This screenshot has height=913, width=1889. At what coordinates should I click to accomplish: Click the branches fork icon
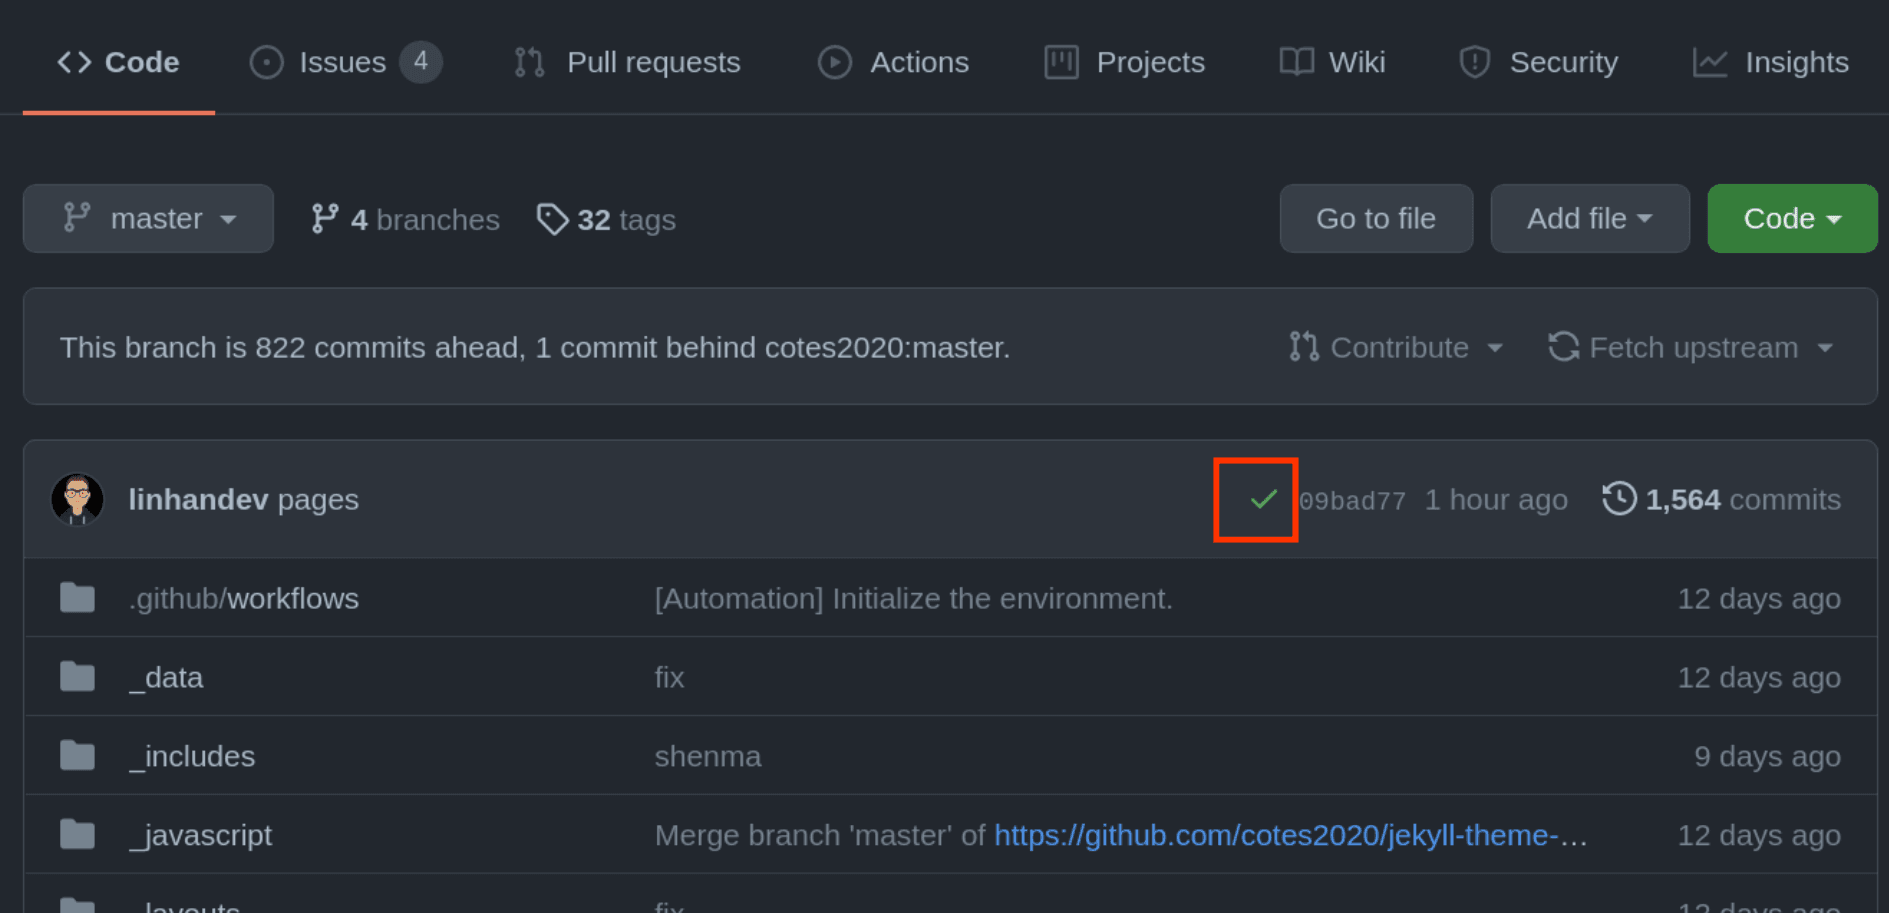click(x=324, y=219)
